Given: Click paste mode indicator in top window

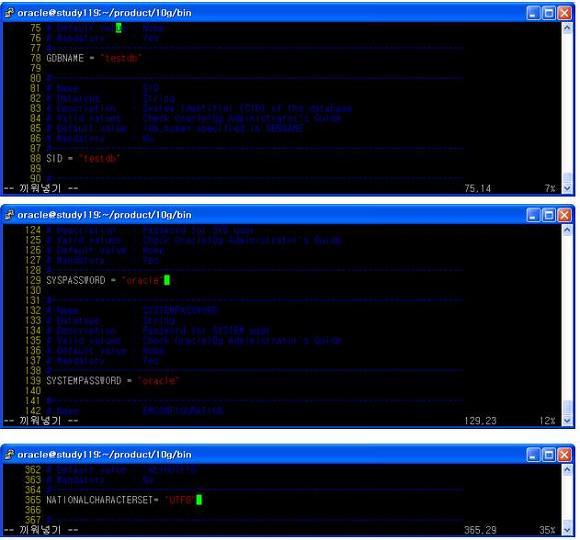Looking at the screenshot, I should [41, 189].
